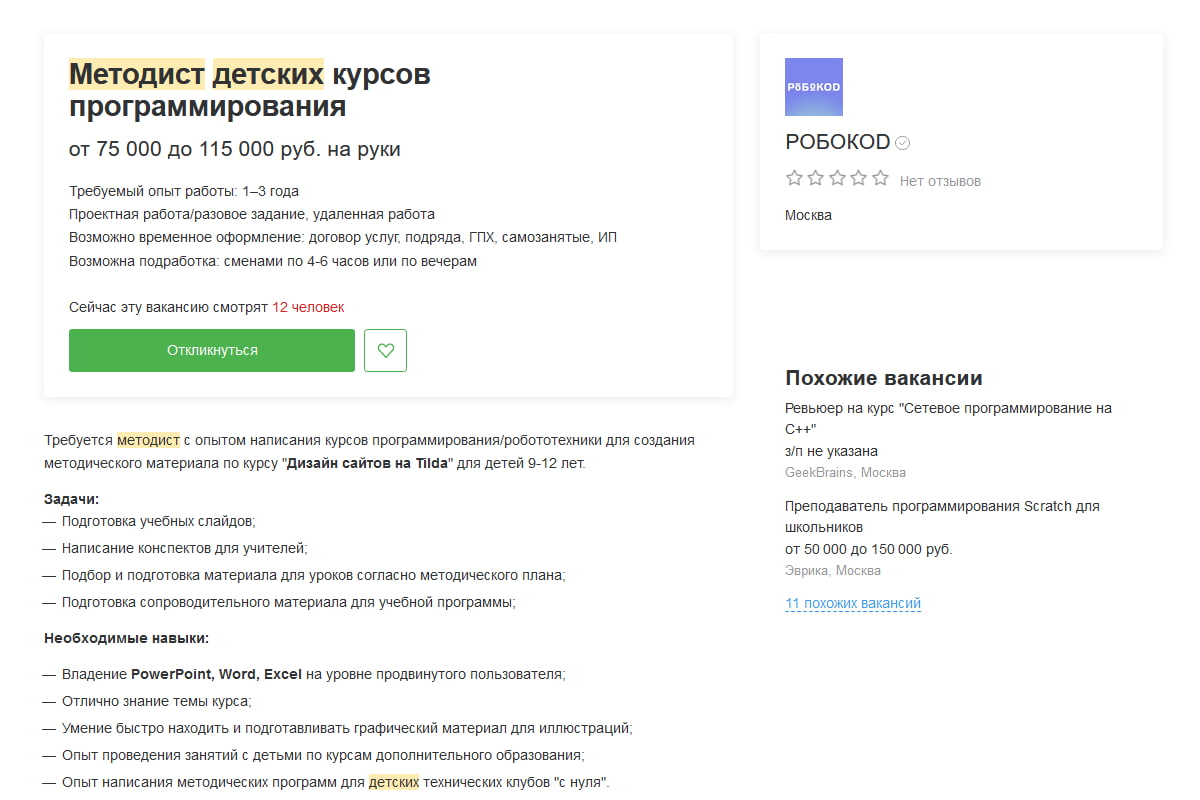Open the 11 похожих вакансий link
Viewport: 1200px width, 800px height.
coord(852,603)
